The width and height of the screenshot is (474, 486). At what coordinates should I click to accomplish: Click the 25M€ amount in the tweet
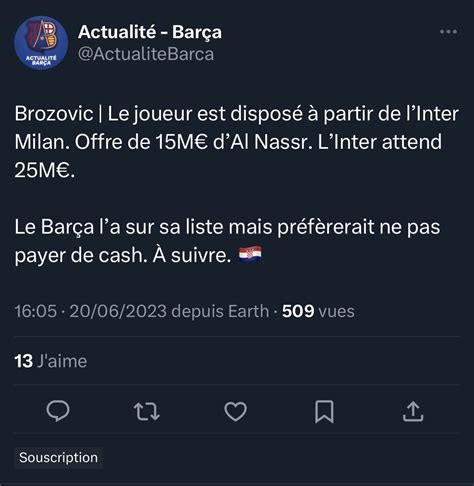(42, 171)
